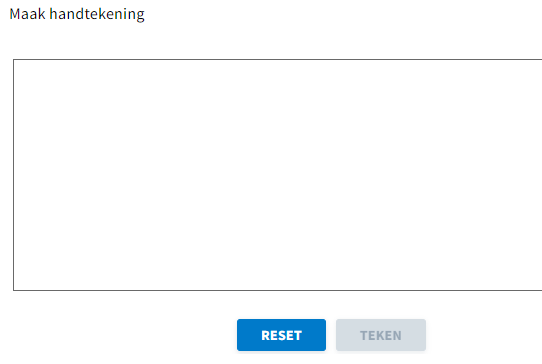Click the greyed-out TEKEN button
The height and width of the screenshot is (364, 542).
click(381, 335)
